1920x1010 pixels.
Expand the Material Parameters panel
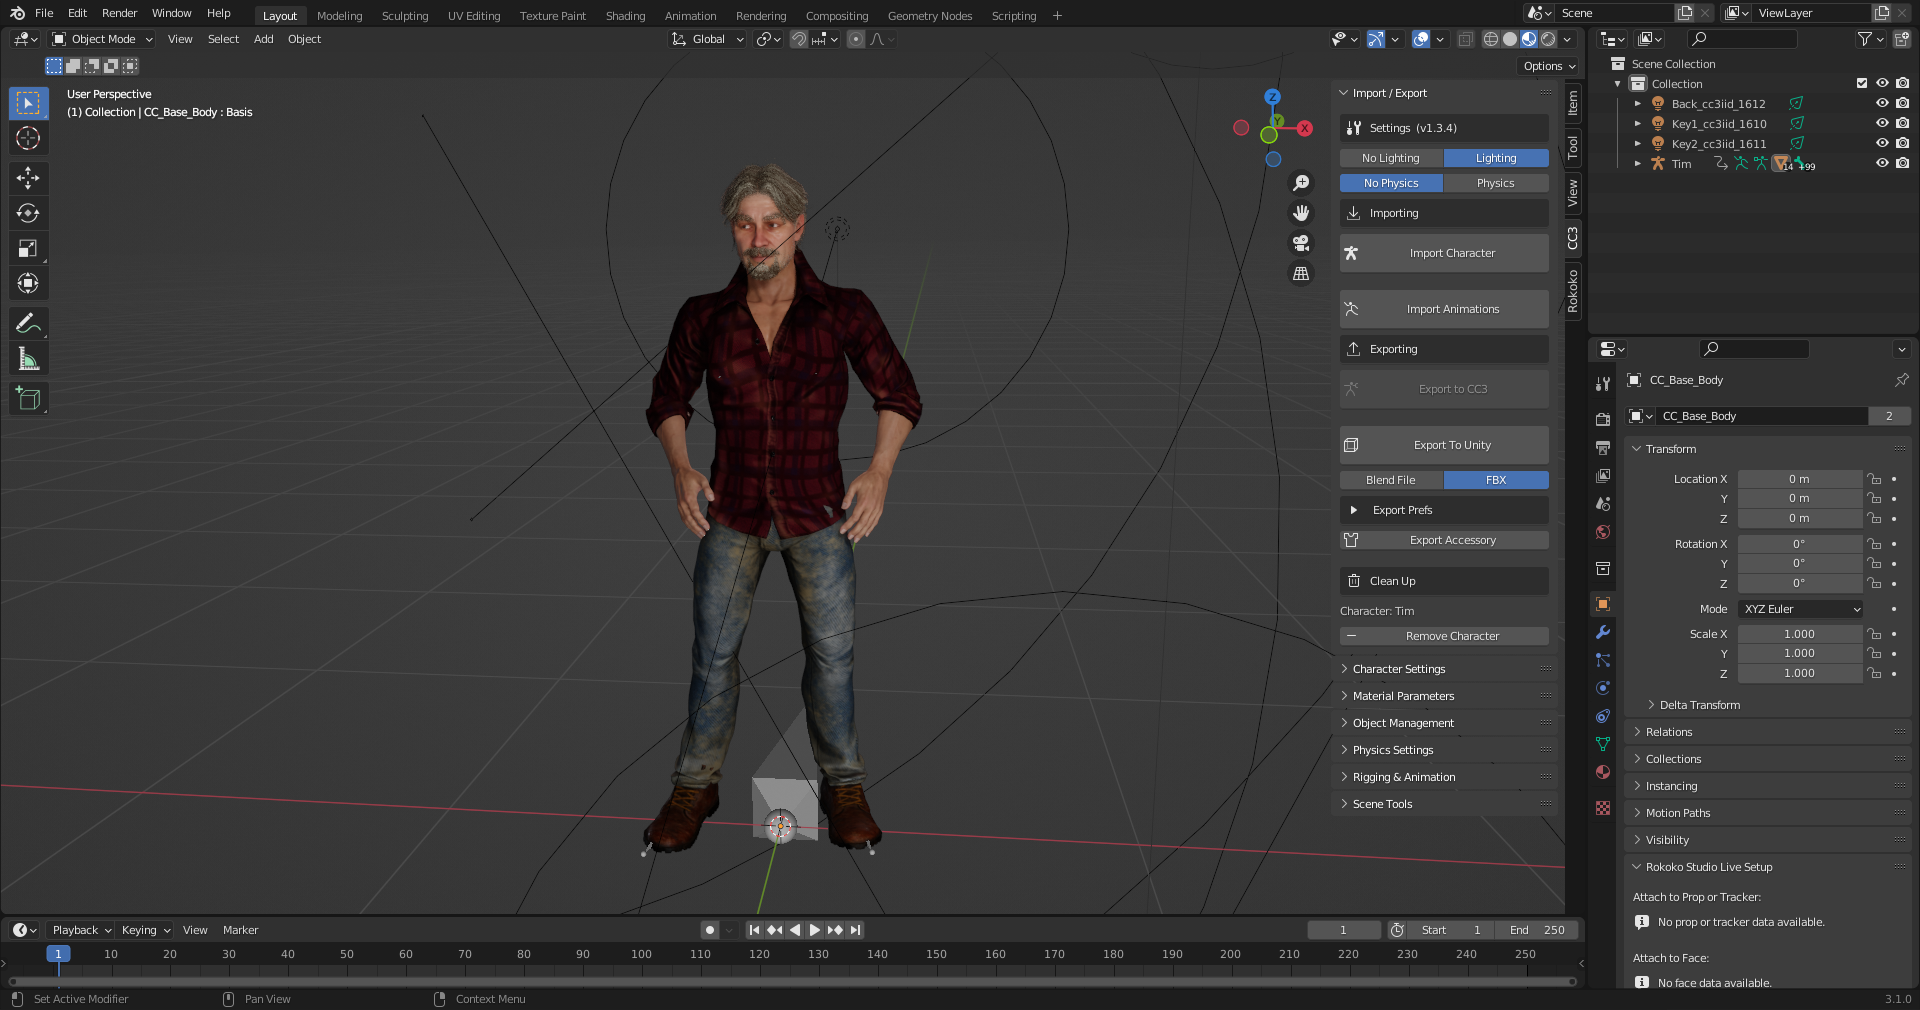(1403, 696)
